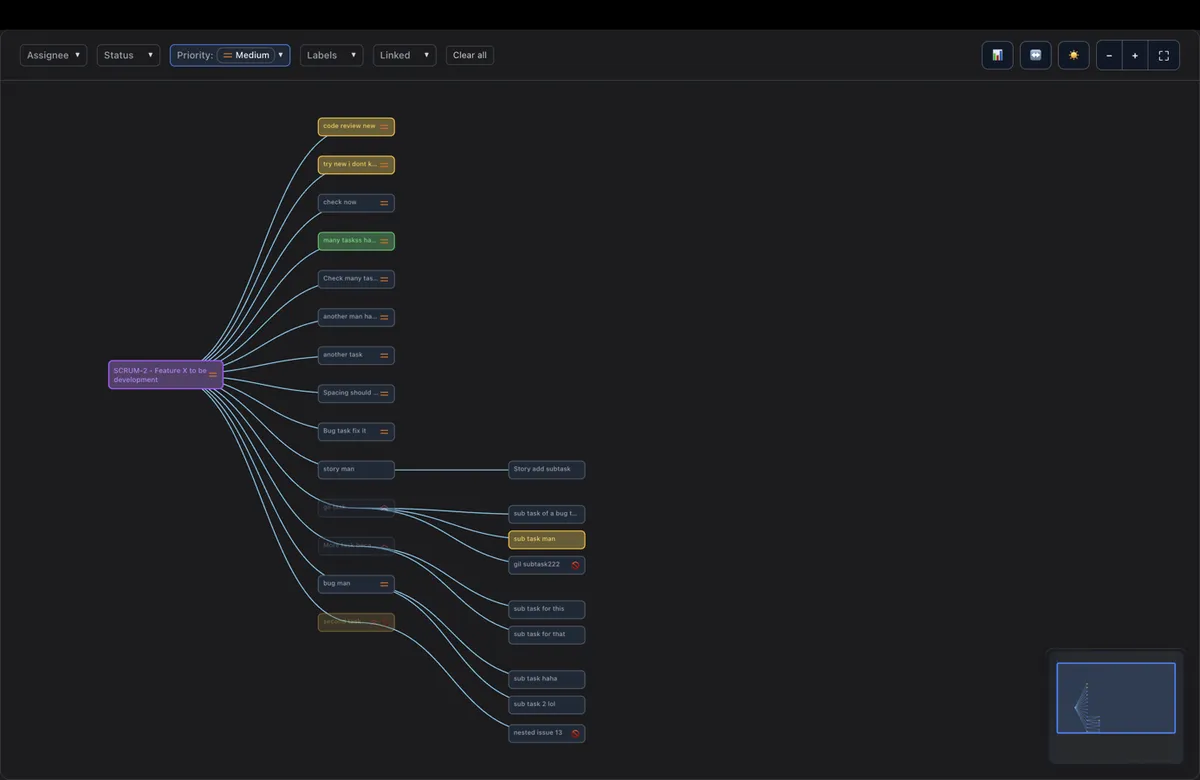Select the 'sub task of a bug t...' node
Viewport: 1200px width, 780px height.
point(547,514)
